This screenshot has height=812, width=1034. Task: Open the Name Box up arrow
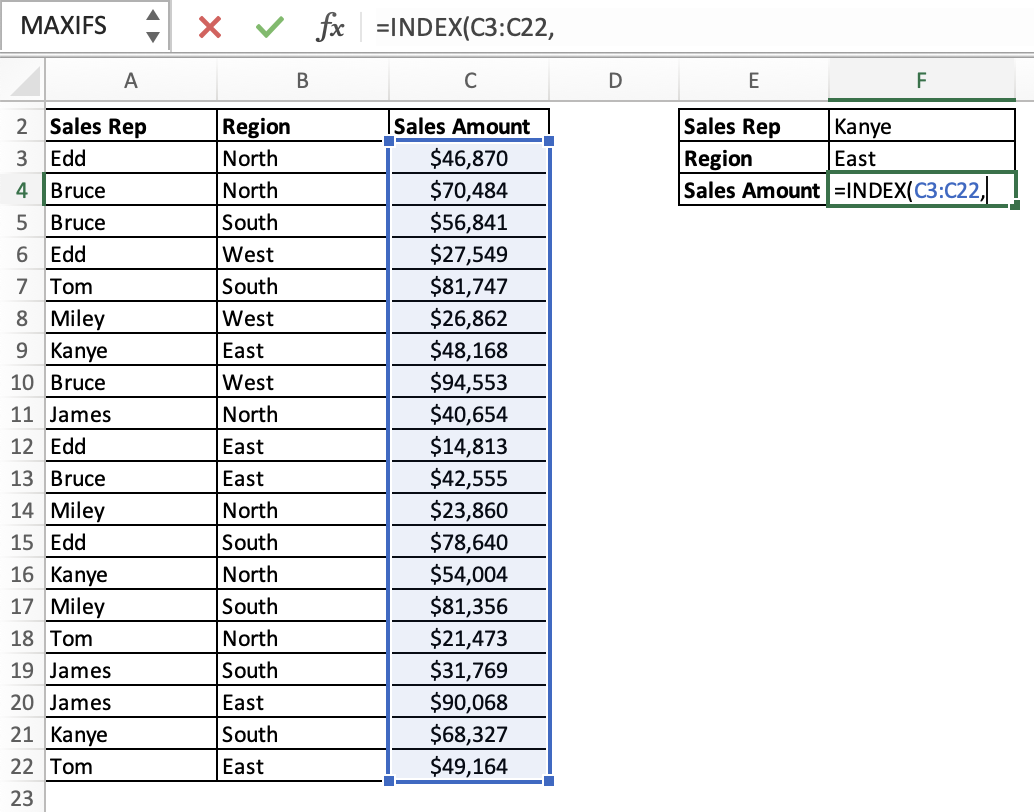tap(153, 15)
